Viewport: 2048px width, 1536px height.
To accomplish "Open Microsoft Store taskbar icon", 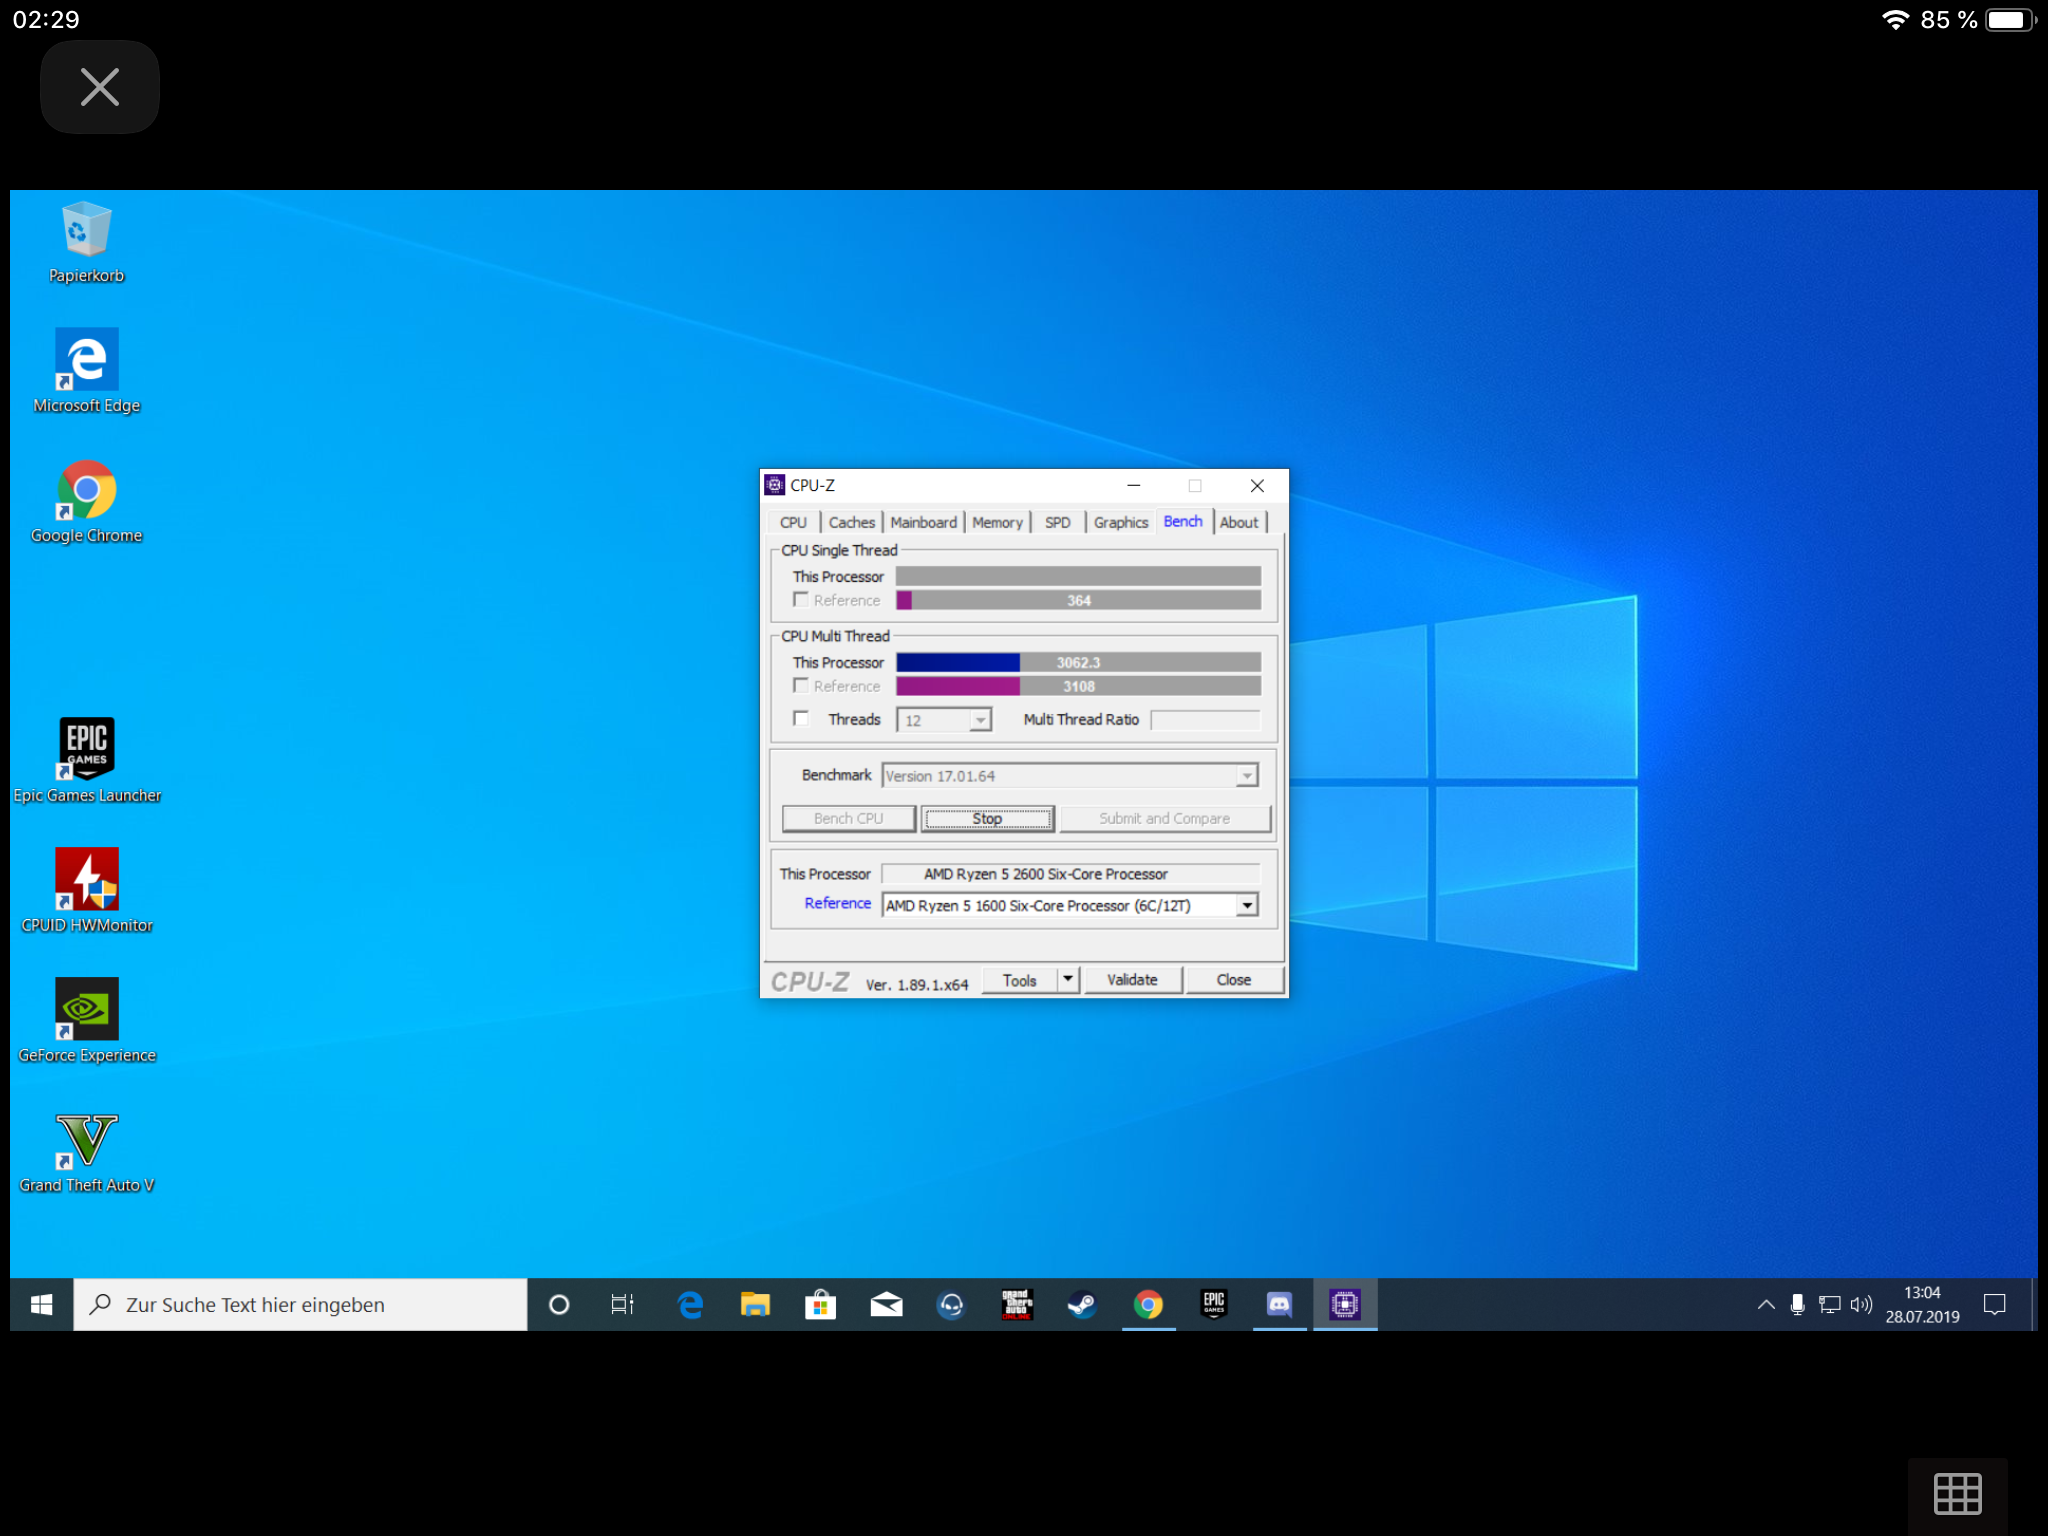I will [x=820, y=1304].
